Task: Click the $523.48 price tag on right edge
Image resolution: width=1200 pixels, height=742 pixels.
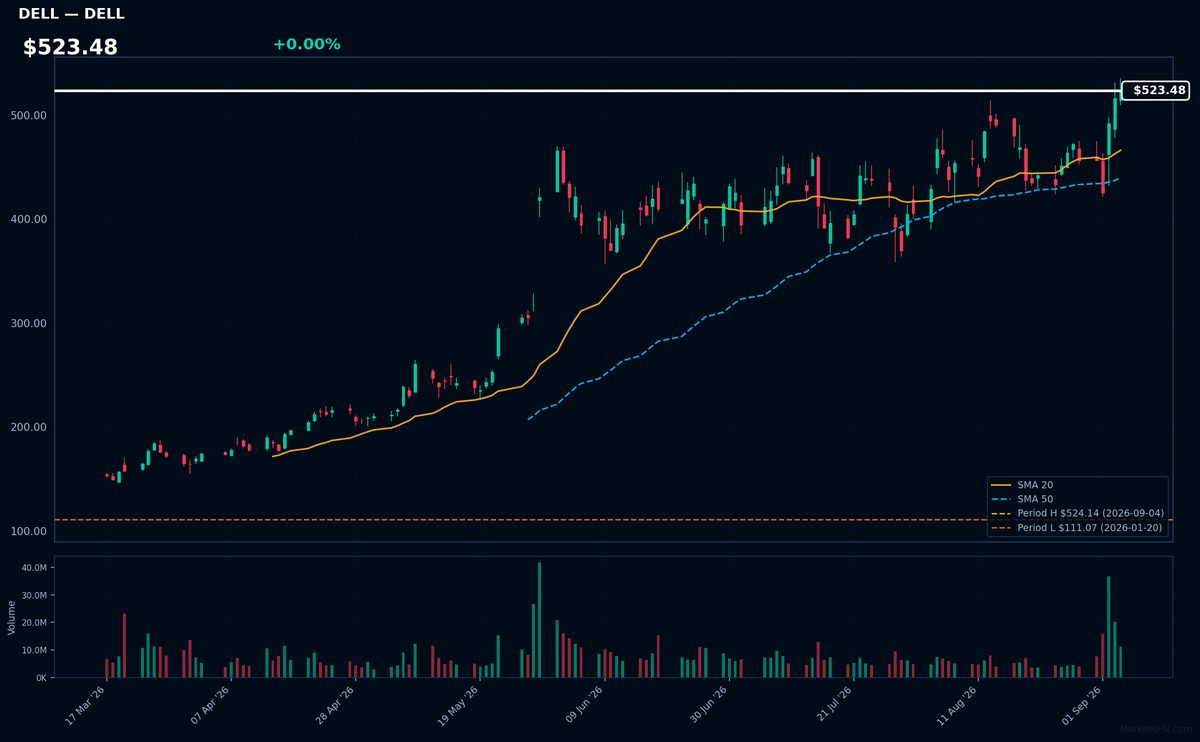Action: coord(1155,90)
